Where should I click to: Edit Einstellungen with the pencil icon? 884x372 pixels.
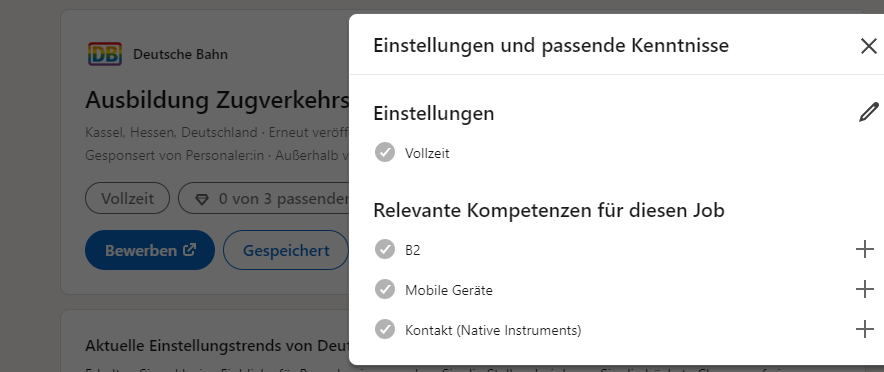coord(869,112)
